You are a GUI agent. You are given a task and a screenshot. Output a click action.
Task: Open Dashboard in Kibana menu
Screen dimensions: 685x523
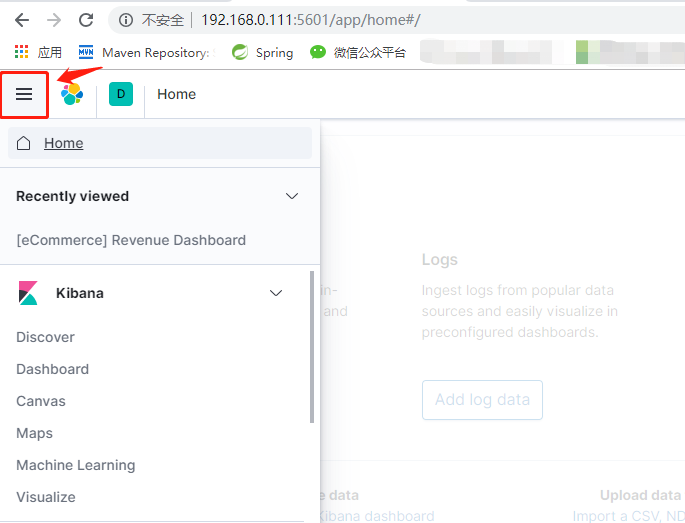coord(52,369)
